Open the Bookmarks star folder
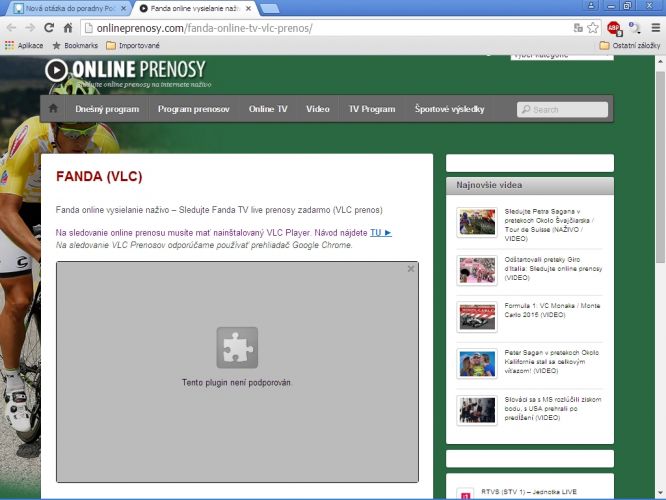This screenshot has width=666, height=500. coord(75,45)
